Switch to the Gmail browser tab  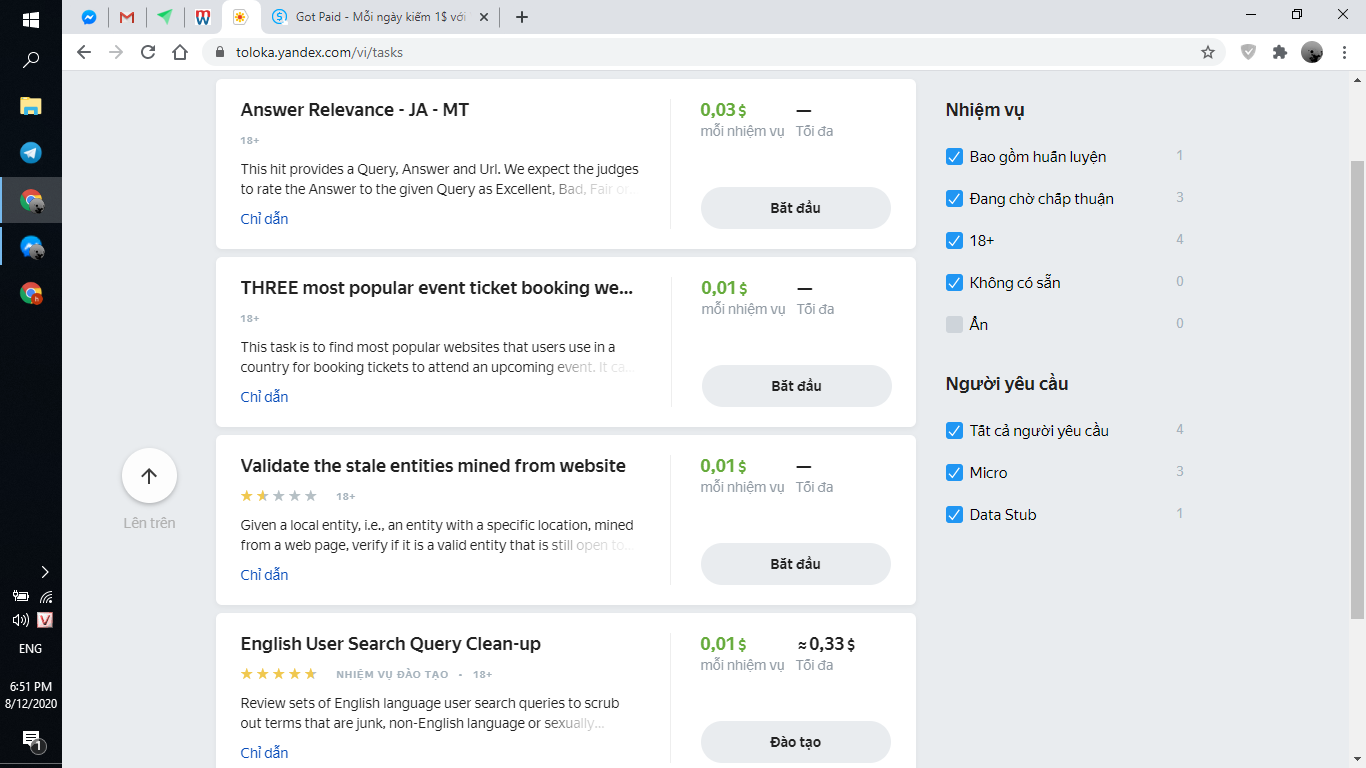[x=126, y=17]
